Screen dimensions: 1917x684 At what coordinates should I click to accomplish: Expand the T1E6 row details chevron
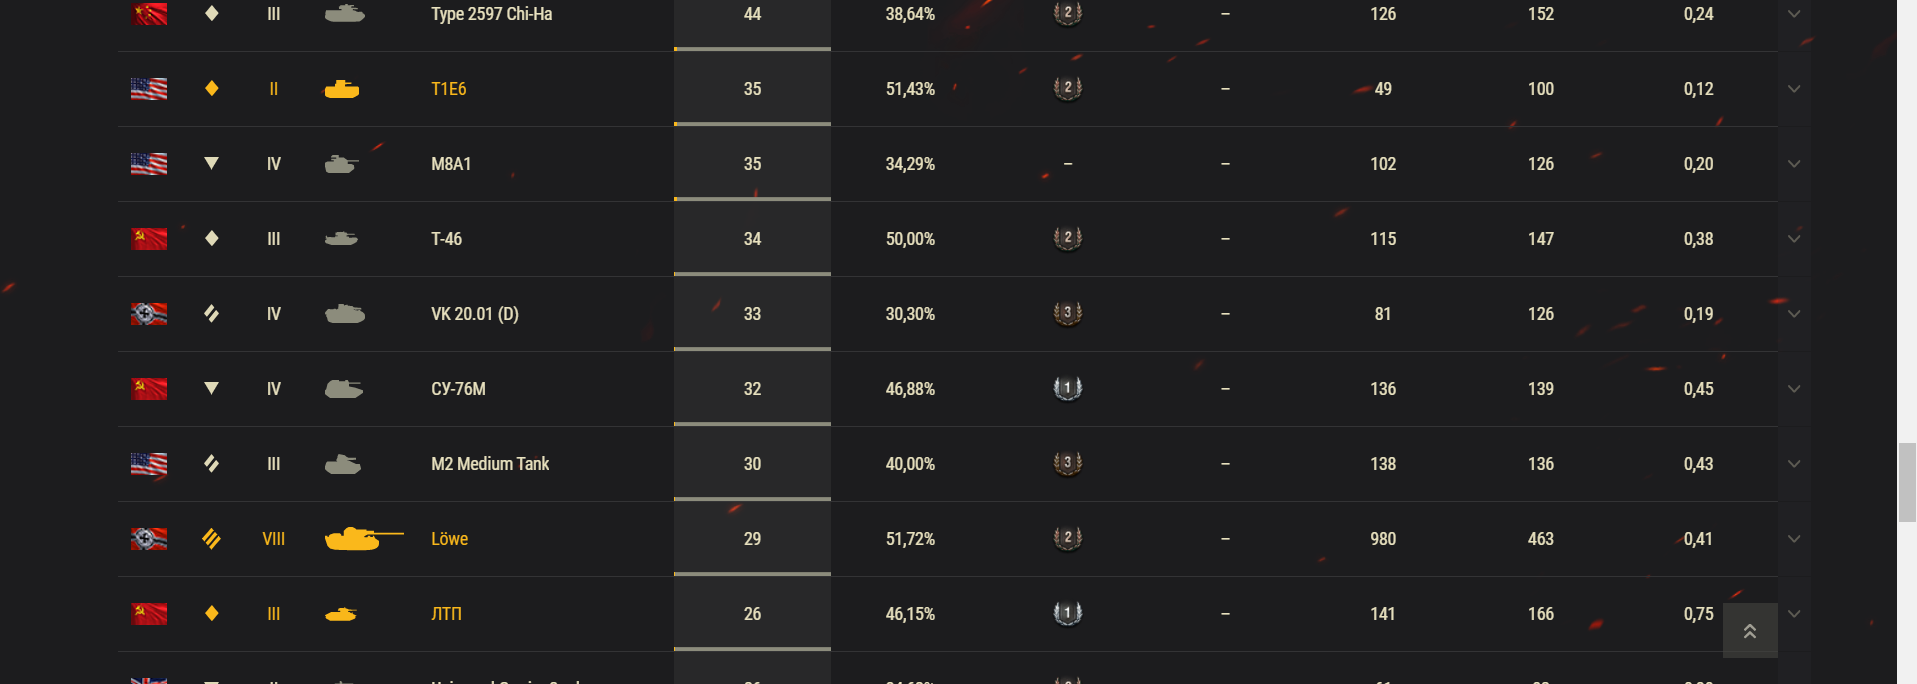(1794, 89)
